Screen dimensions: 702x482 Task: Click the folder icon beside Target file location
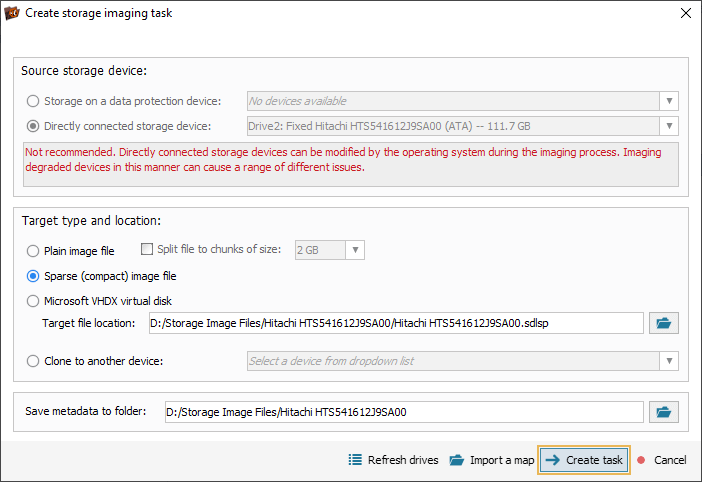tap(663, 323)
